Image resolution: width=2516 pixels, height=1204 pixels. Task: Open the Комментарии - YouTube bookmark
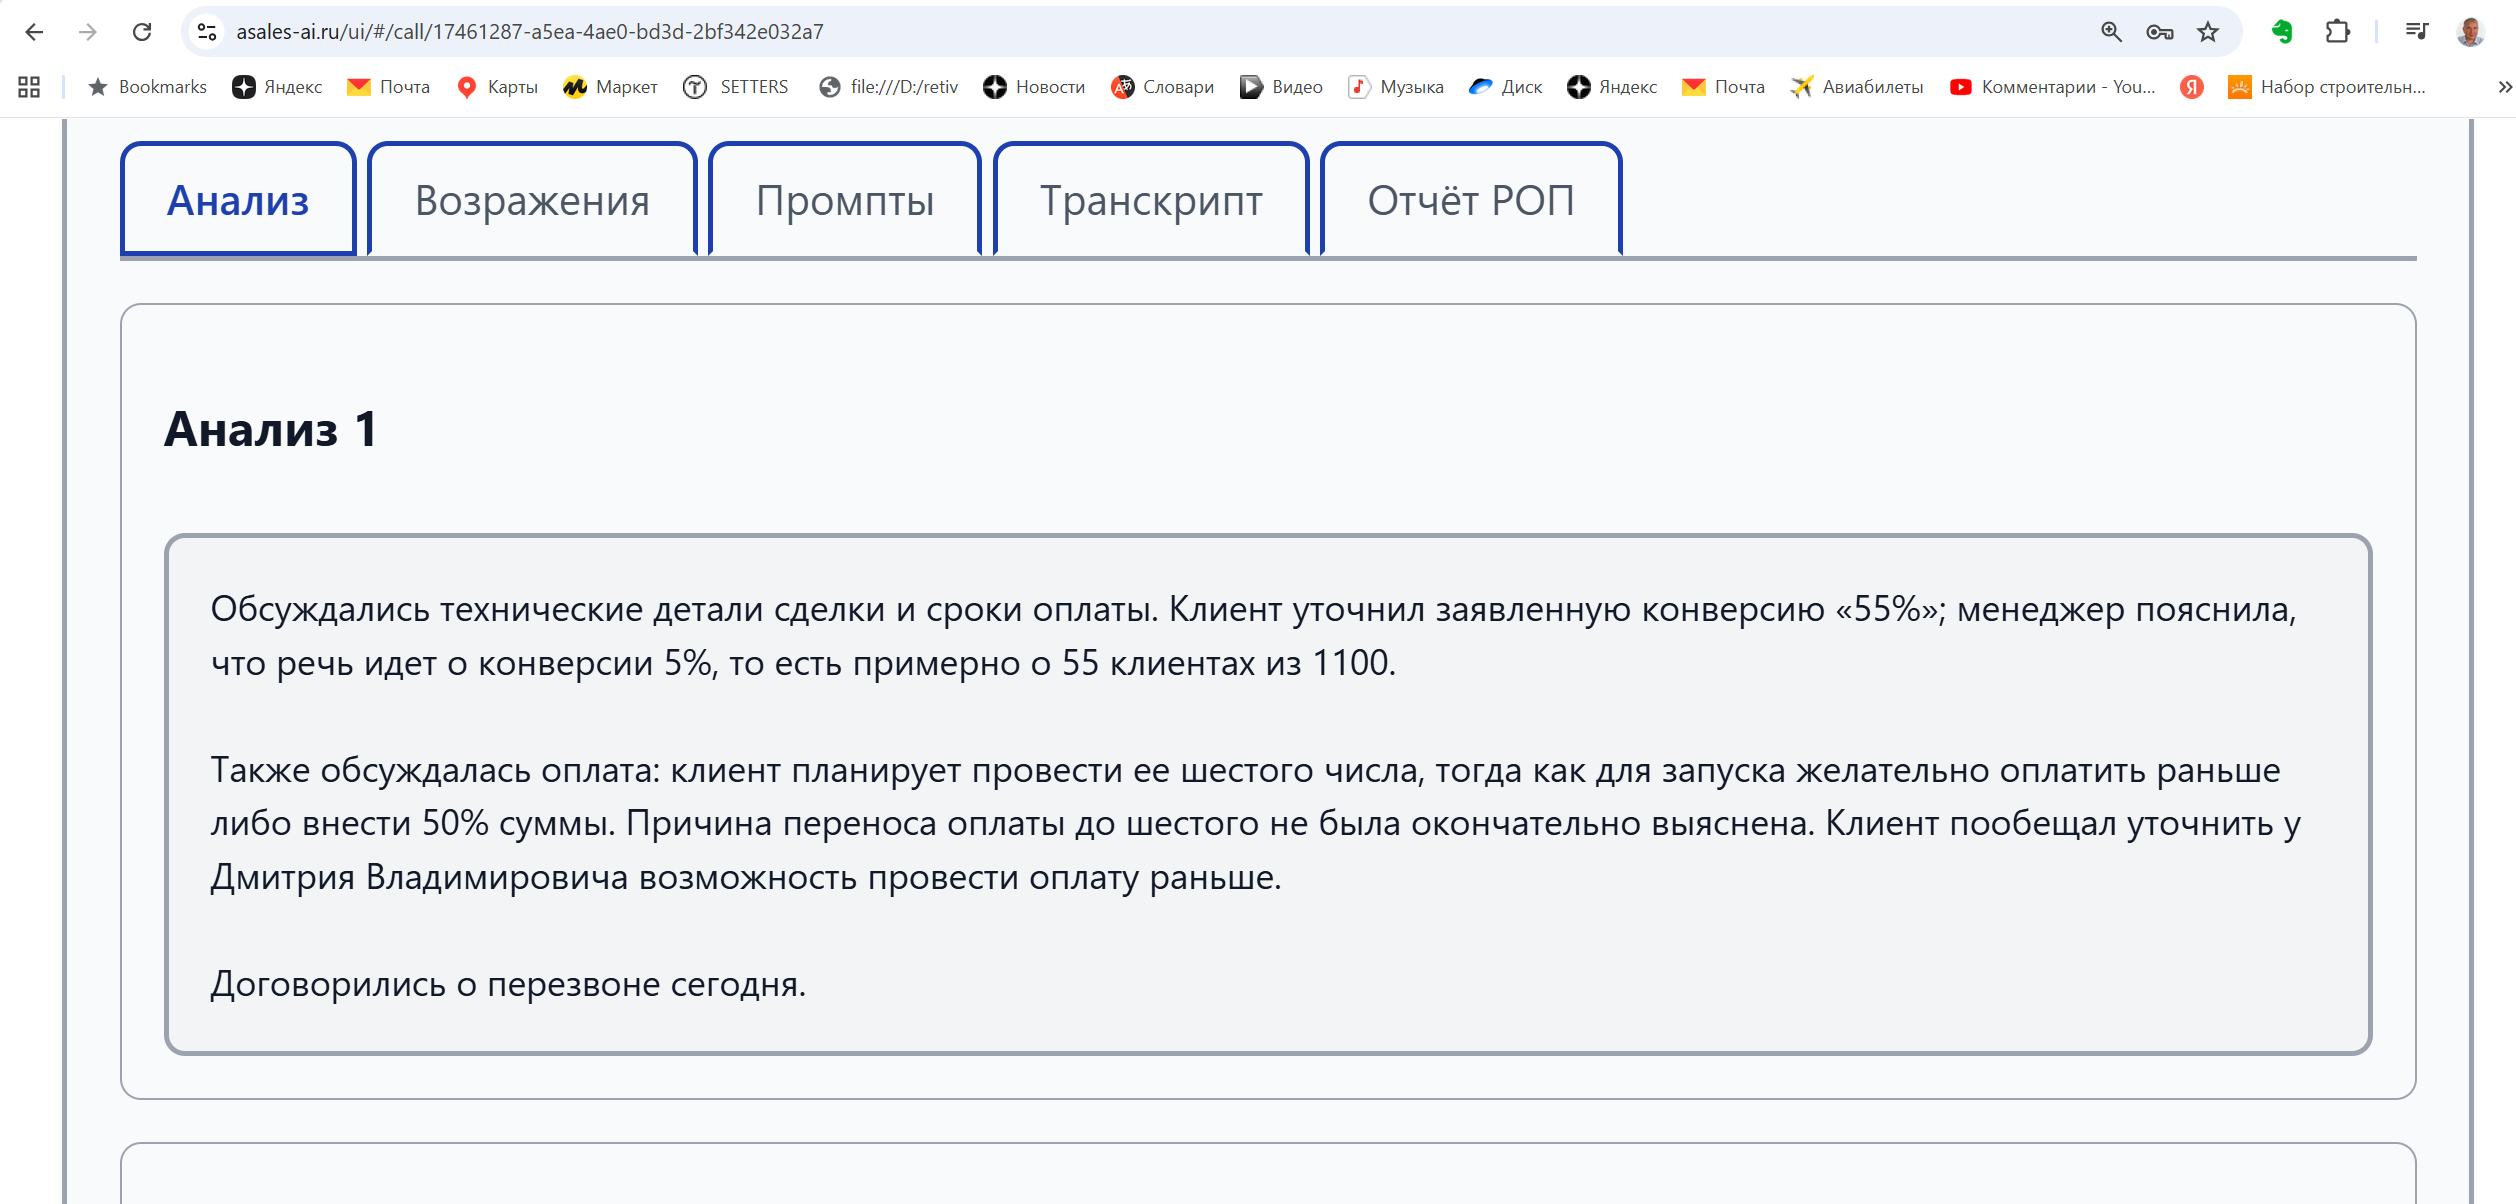coord(2052,87)
